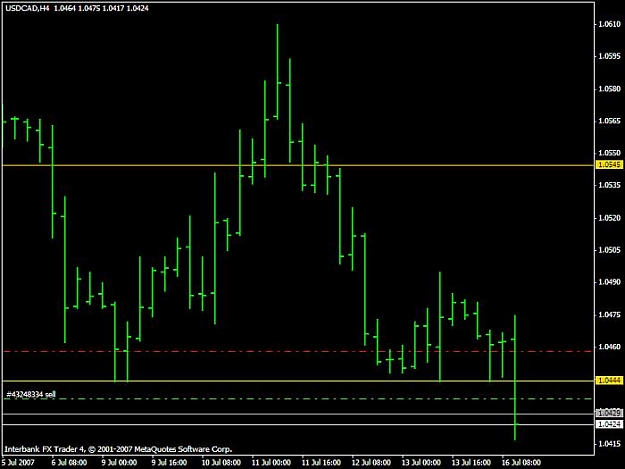Click the 12 Jul 08:00 time label
The height and width of the screenshot is (469, 625).
(371, 463)
